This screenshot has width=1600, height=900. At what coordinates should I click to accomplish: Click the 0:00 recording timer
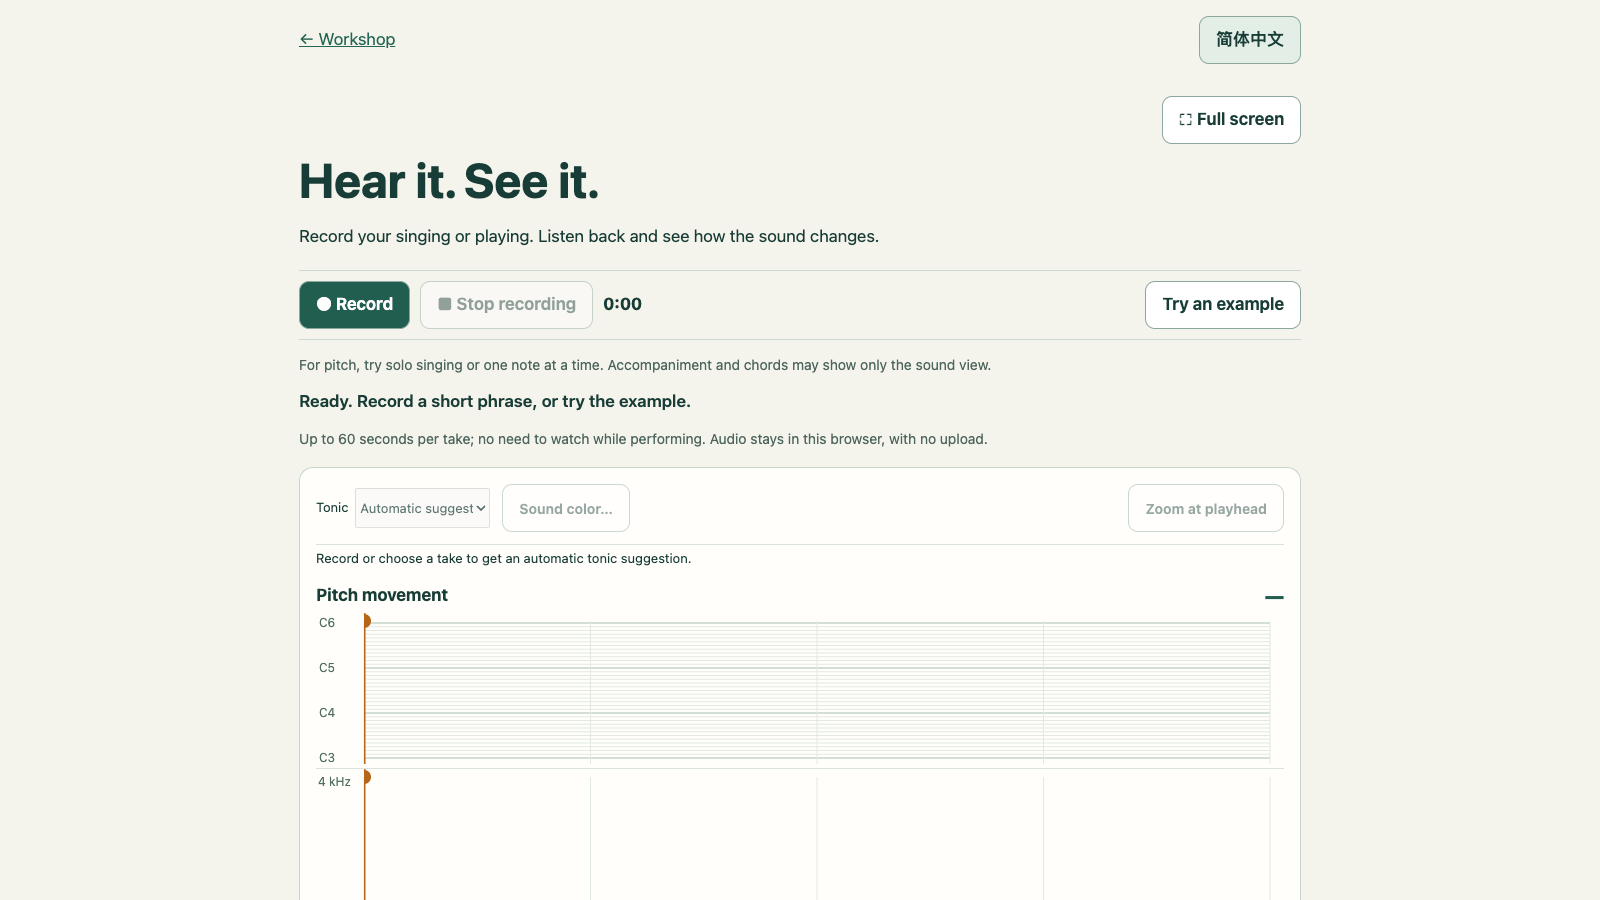point(622,304)
